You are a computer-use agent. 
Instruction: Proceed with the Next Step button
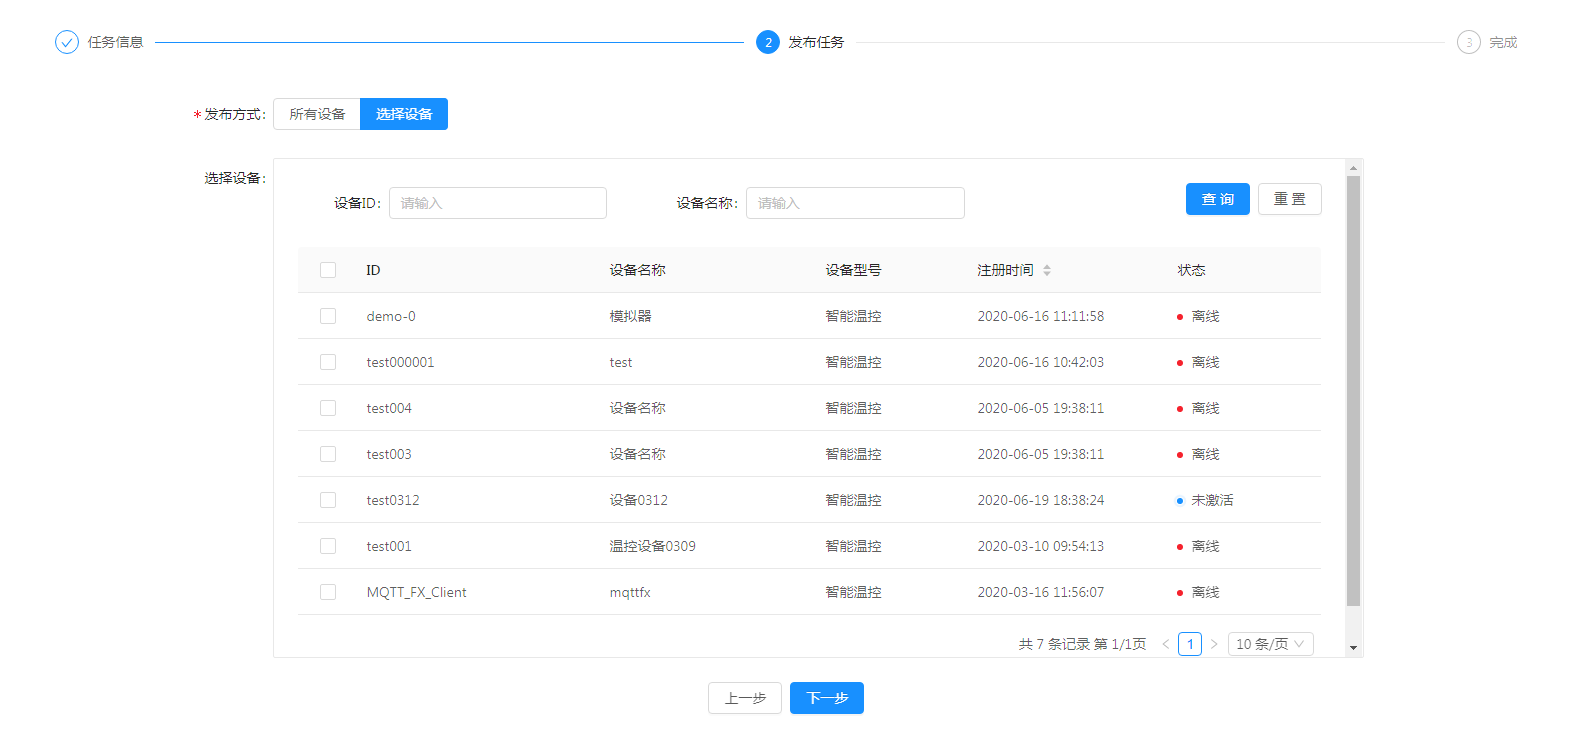click(826, 698)
